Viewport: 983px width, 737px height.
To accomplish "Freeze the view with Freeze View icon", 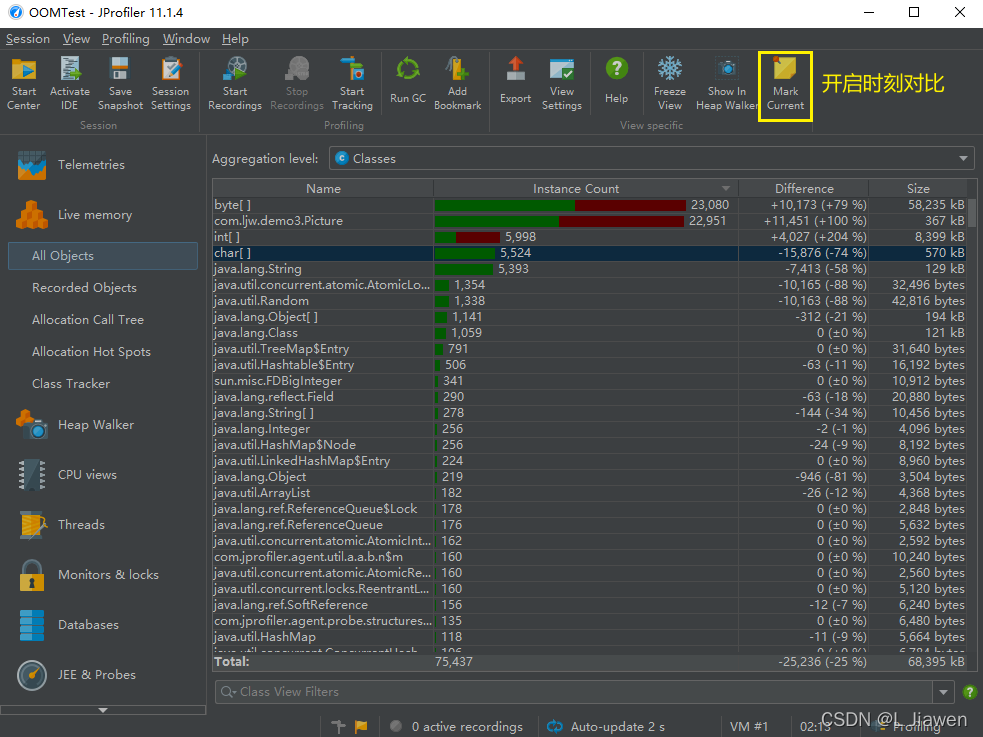I will (669, 83).
